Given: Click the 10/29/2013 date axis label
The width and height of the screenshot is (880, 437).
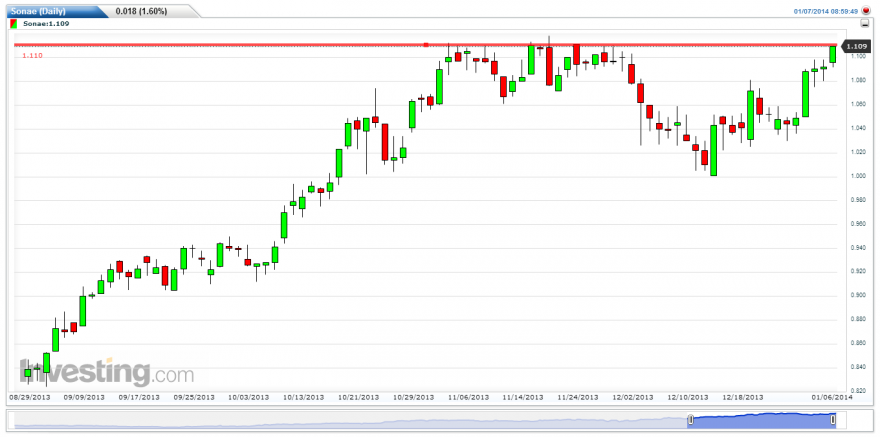Looking at the screenshot, I should (414, 397).
